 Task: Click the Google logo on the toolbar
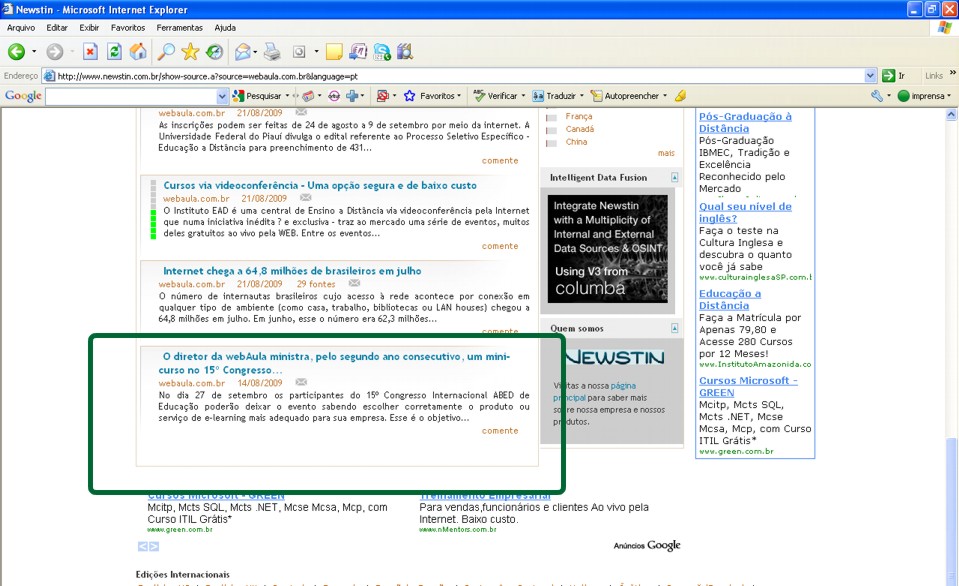pos(23,96)
